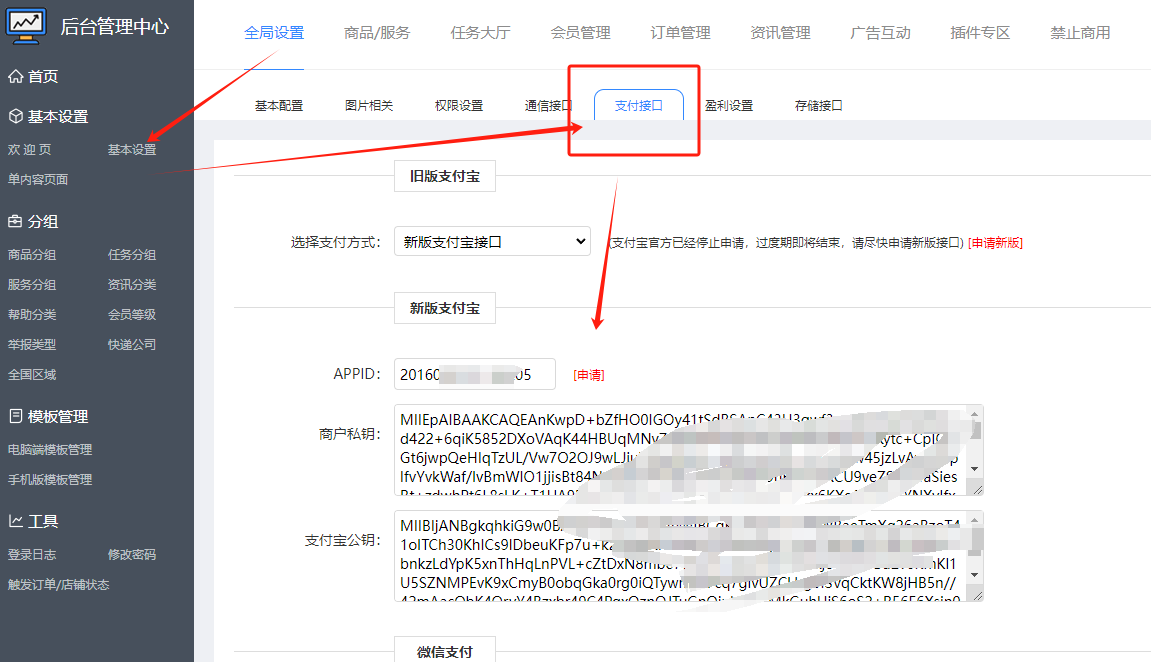This screenshot has width=1151, height=662.
Task: Select the 支付接口 tab
Action: click(639, 105)
